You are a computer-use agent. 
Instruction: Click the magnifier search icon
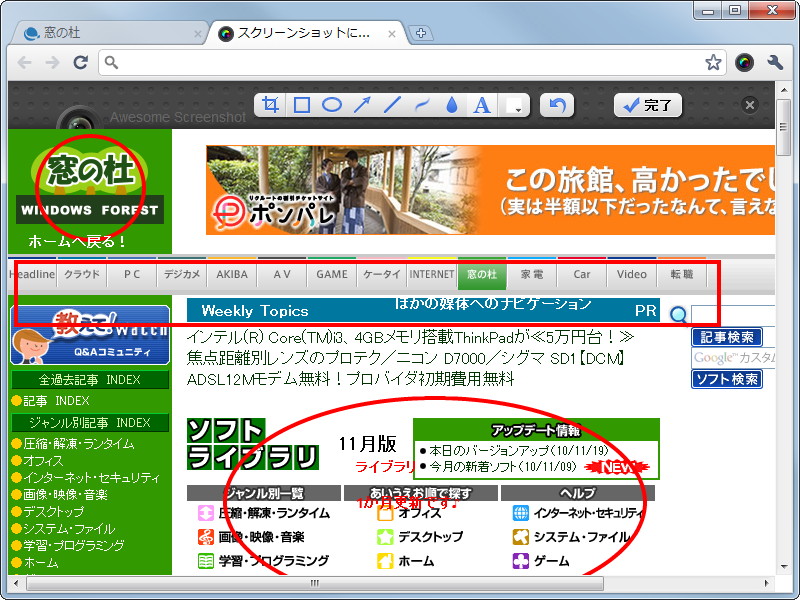(x=678, y=315)
